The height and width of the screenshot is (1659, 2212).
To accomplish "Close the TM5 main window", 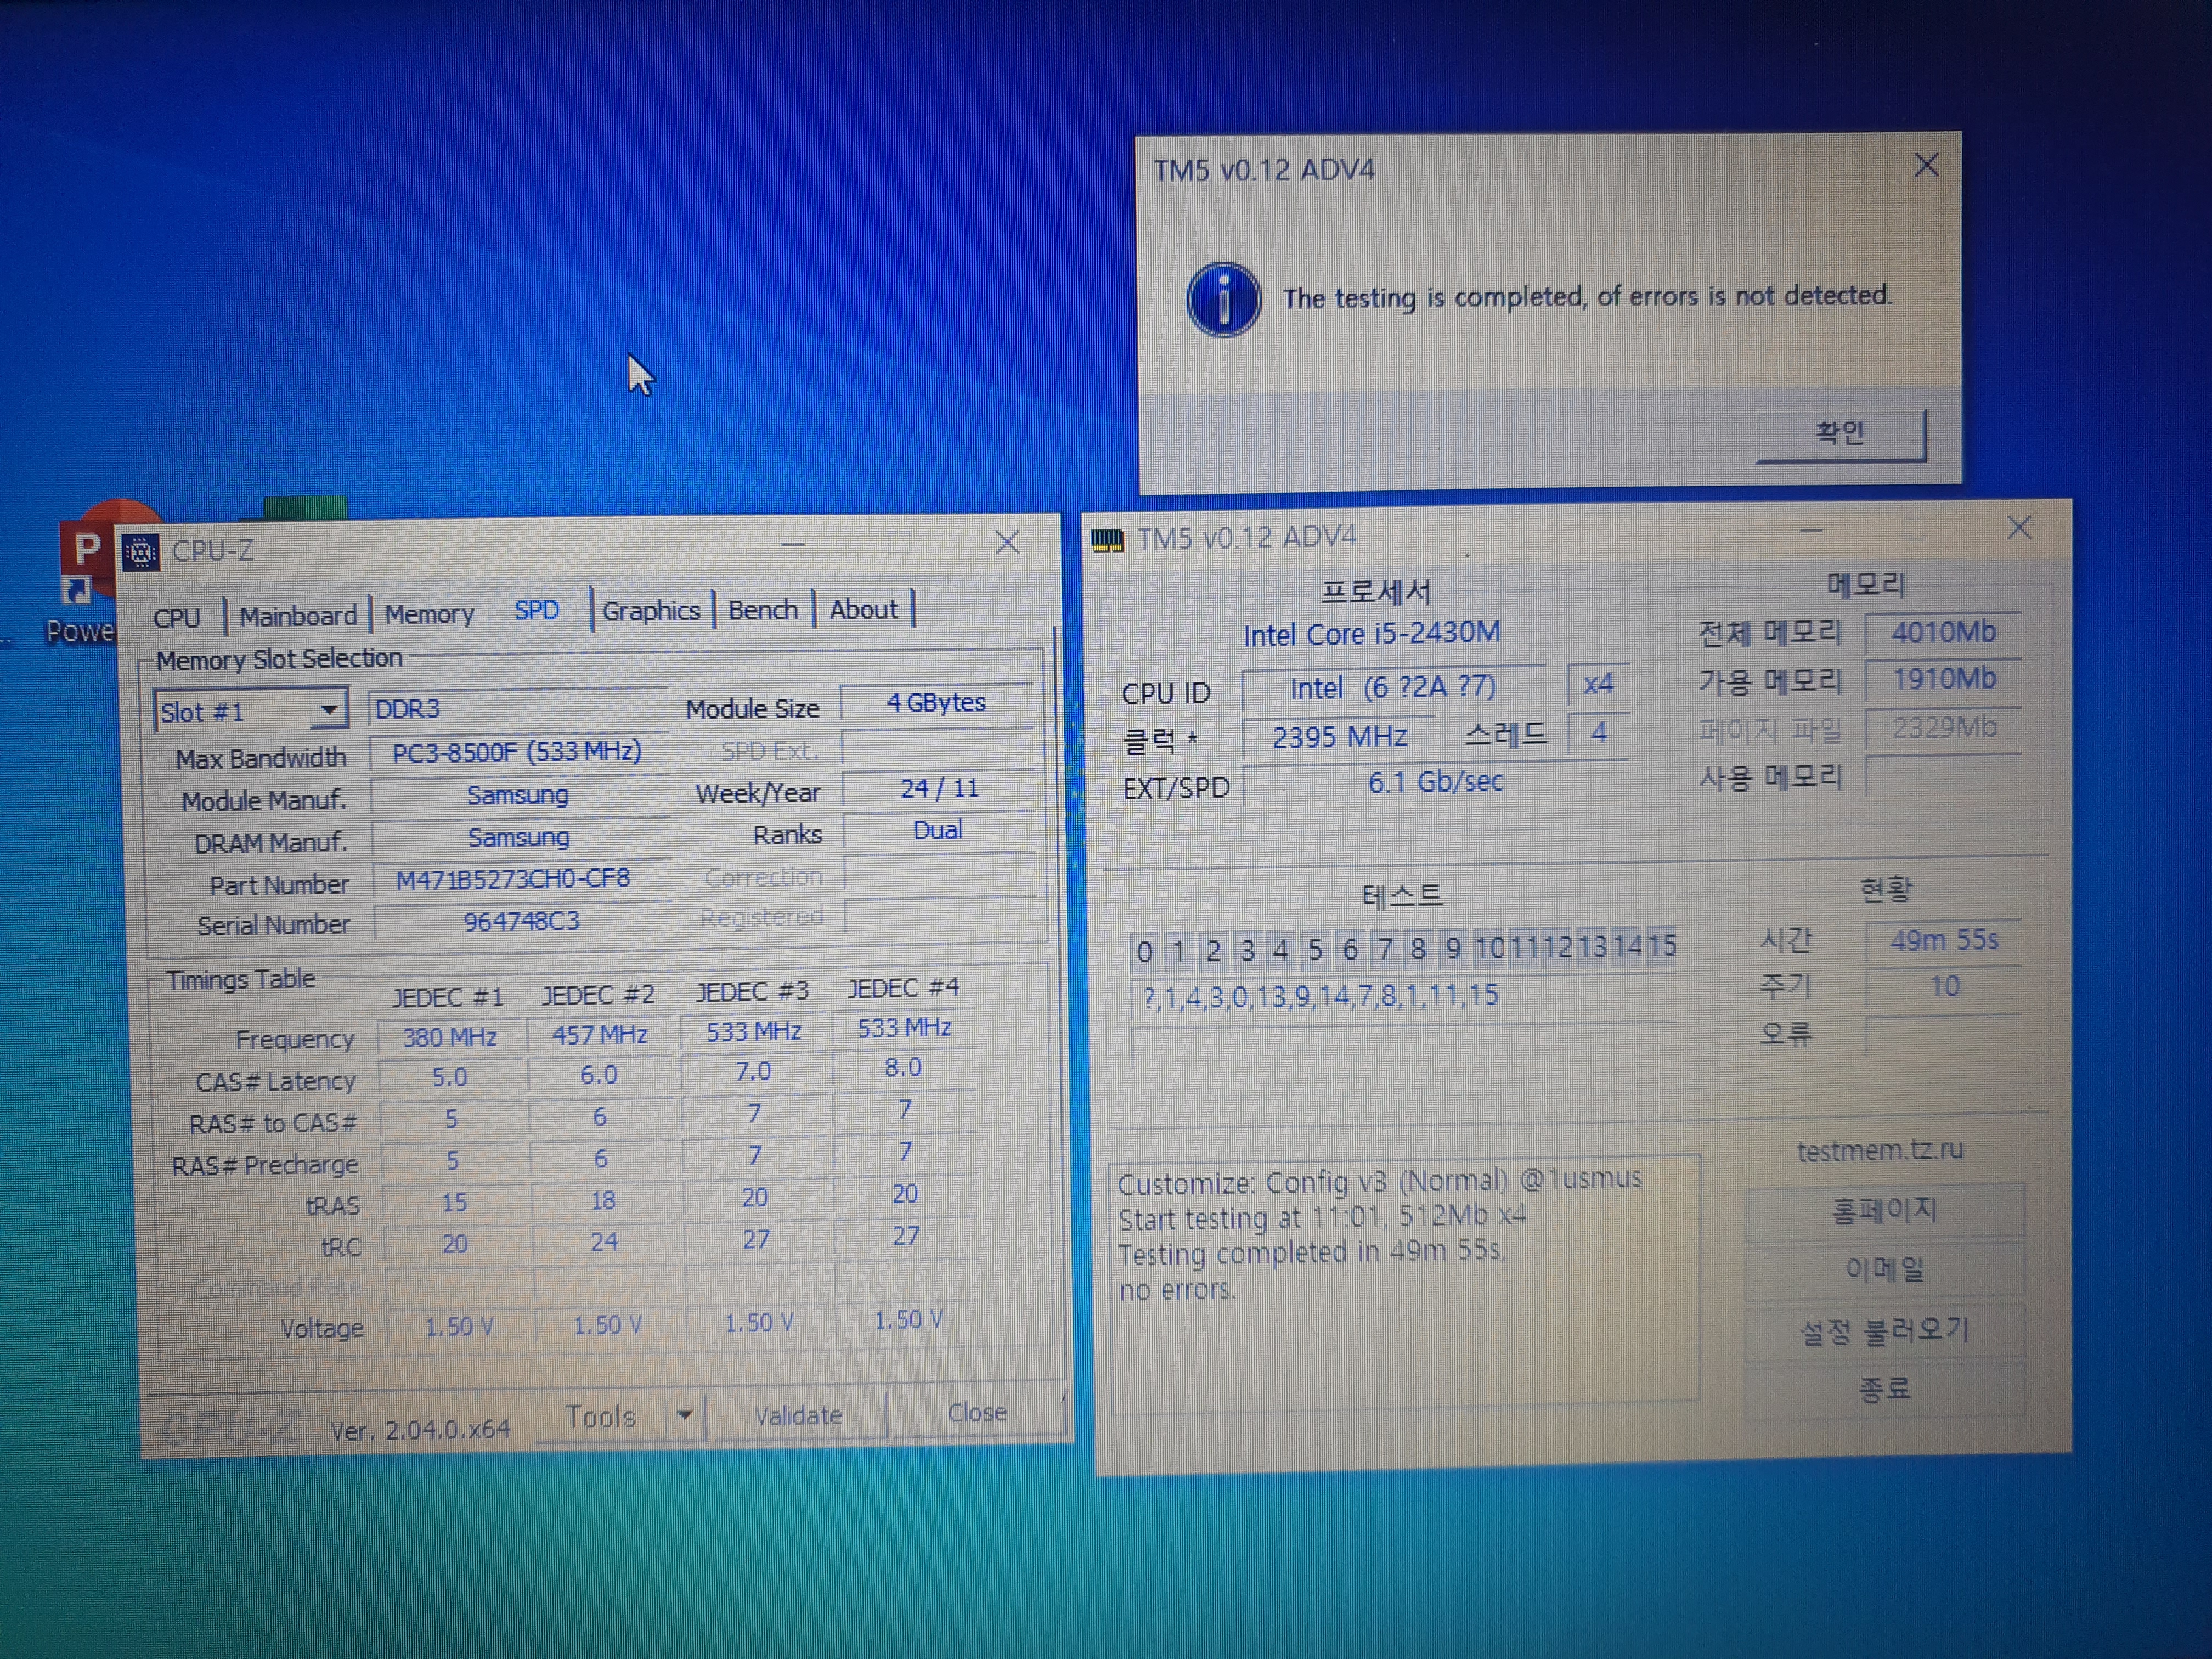I will [2019, 527].
